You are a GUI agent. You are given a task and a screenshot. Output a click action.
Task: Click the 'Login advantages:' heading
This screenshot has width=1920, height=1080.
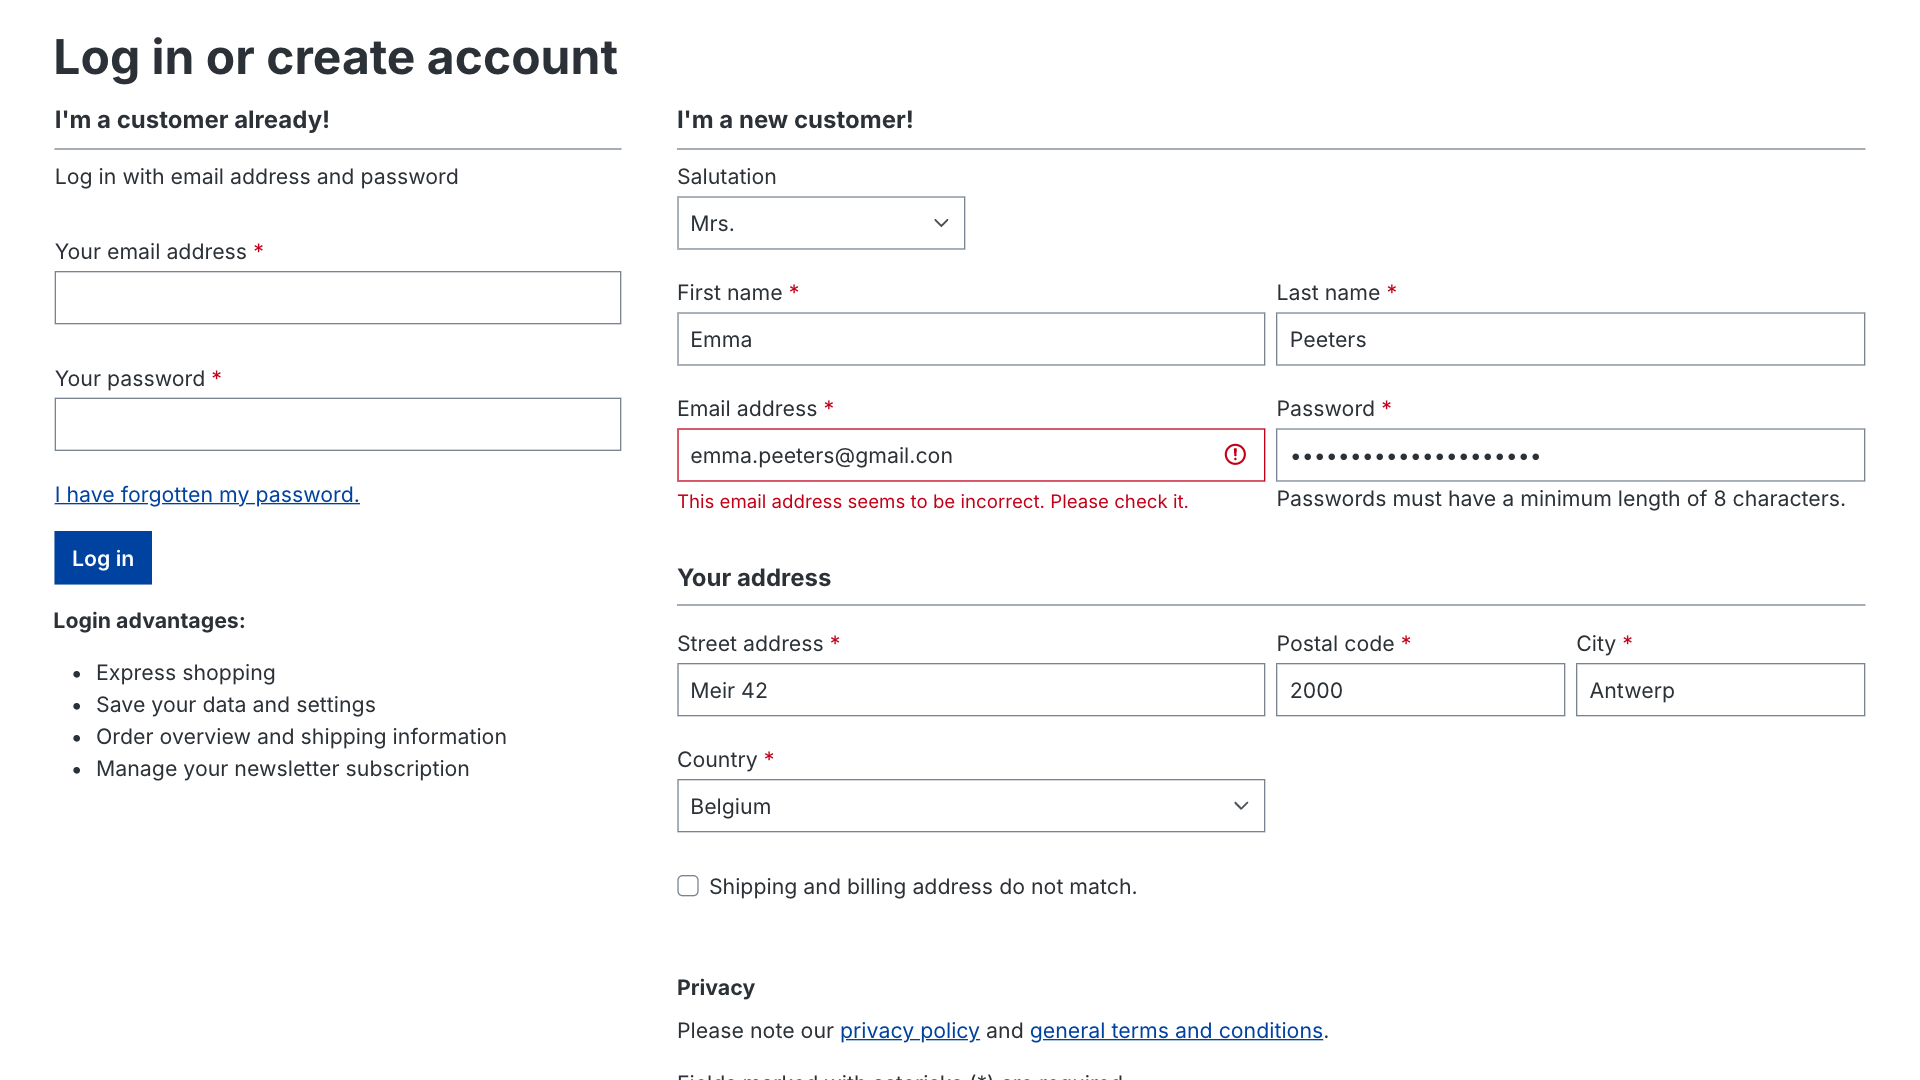149,621
